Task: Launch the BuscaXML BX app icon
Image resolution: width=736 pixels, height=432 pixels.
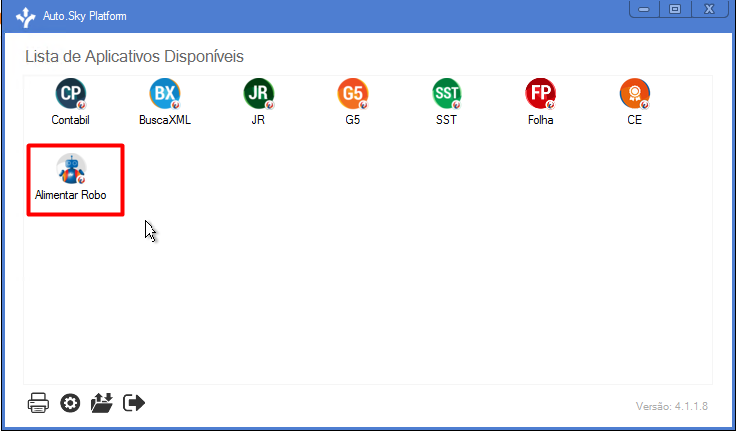Action: 165,94
